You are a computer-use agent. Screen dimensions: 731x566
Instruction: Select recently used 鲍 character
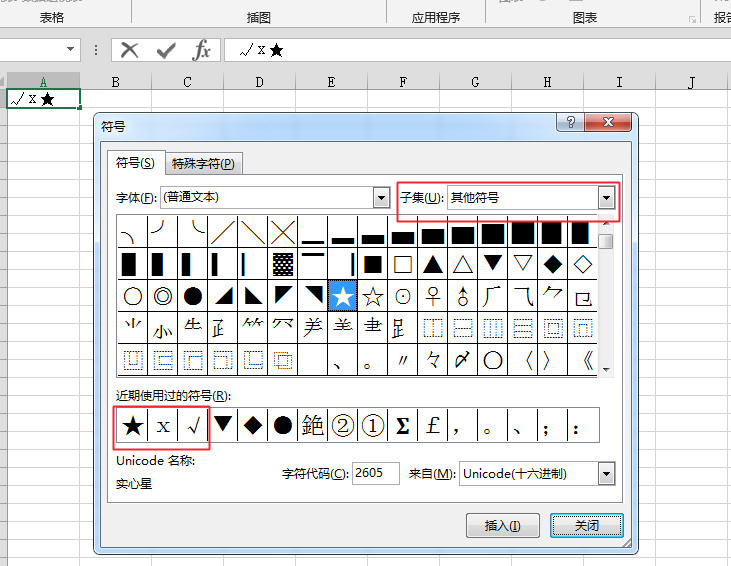click(x=313, y=425)
